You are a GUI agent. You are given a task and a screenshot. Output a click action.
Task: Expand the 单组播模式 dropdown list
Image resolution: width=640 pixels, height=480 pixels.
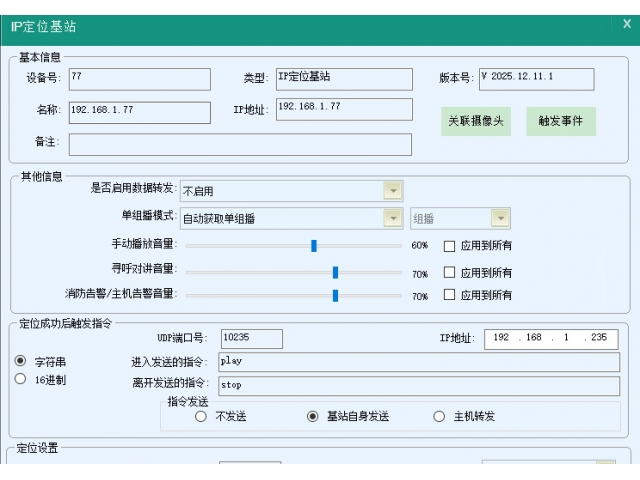[393, 218]
